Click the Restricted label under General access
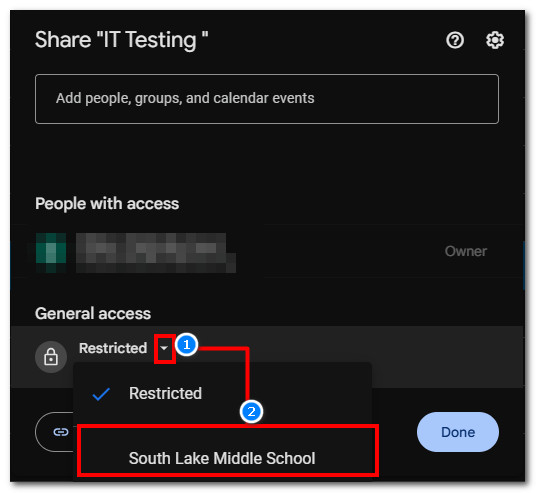 (x=113, y=348)
